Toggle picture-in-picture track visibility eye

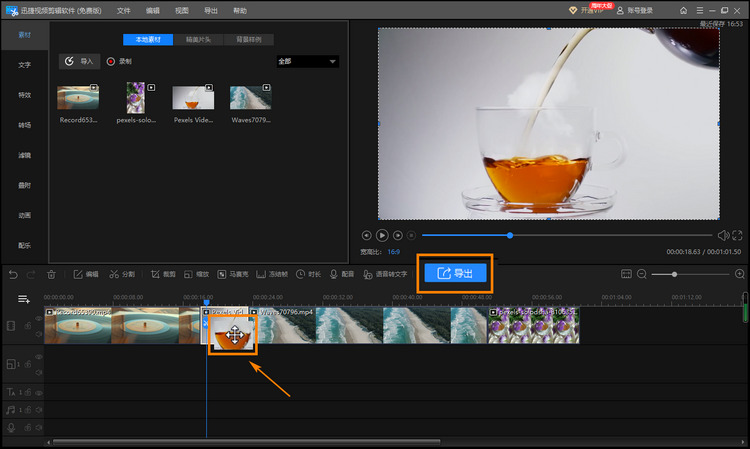tap(39, 357)
